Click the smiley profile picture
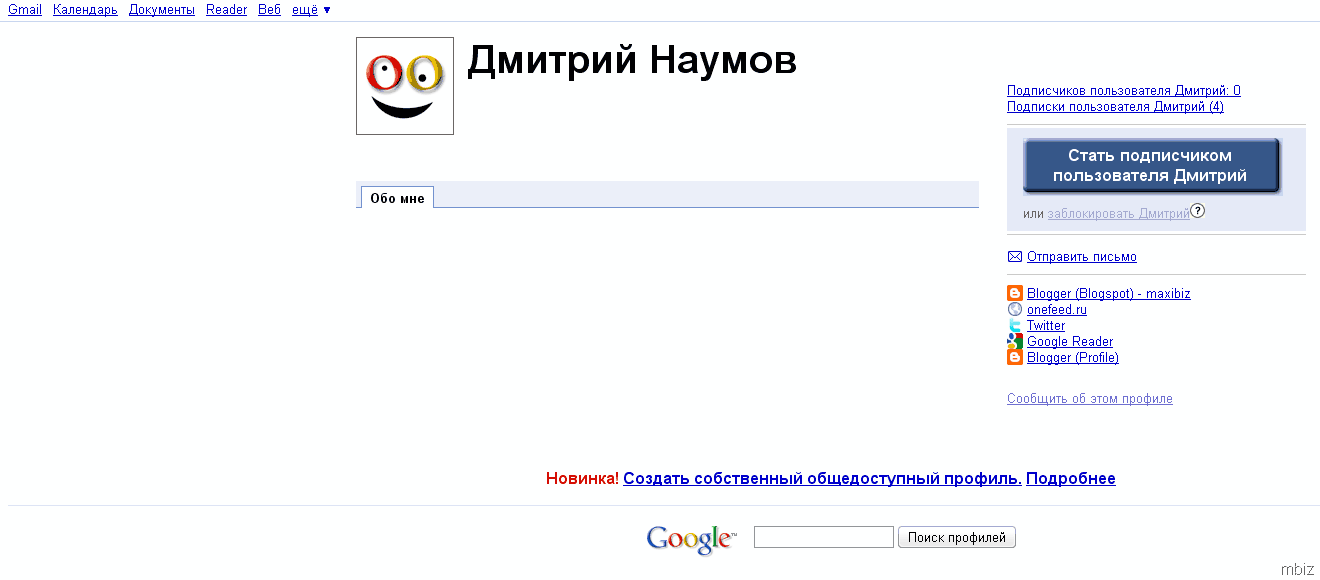Image resolution: width=1320 pixels, height=580 pixels. click(405, 86)
